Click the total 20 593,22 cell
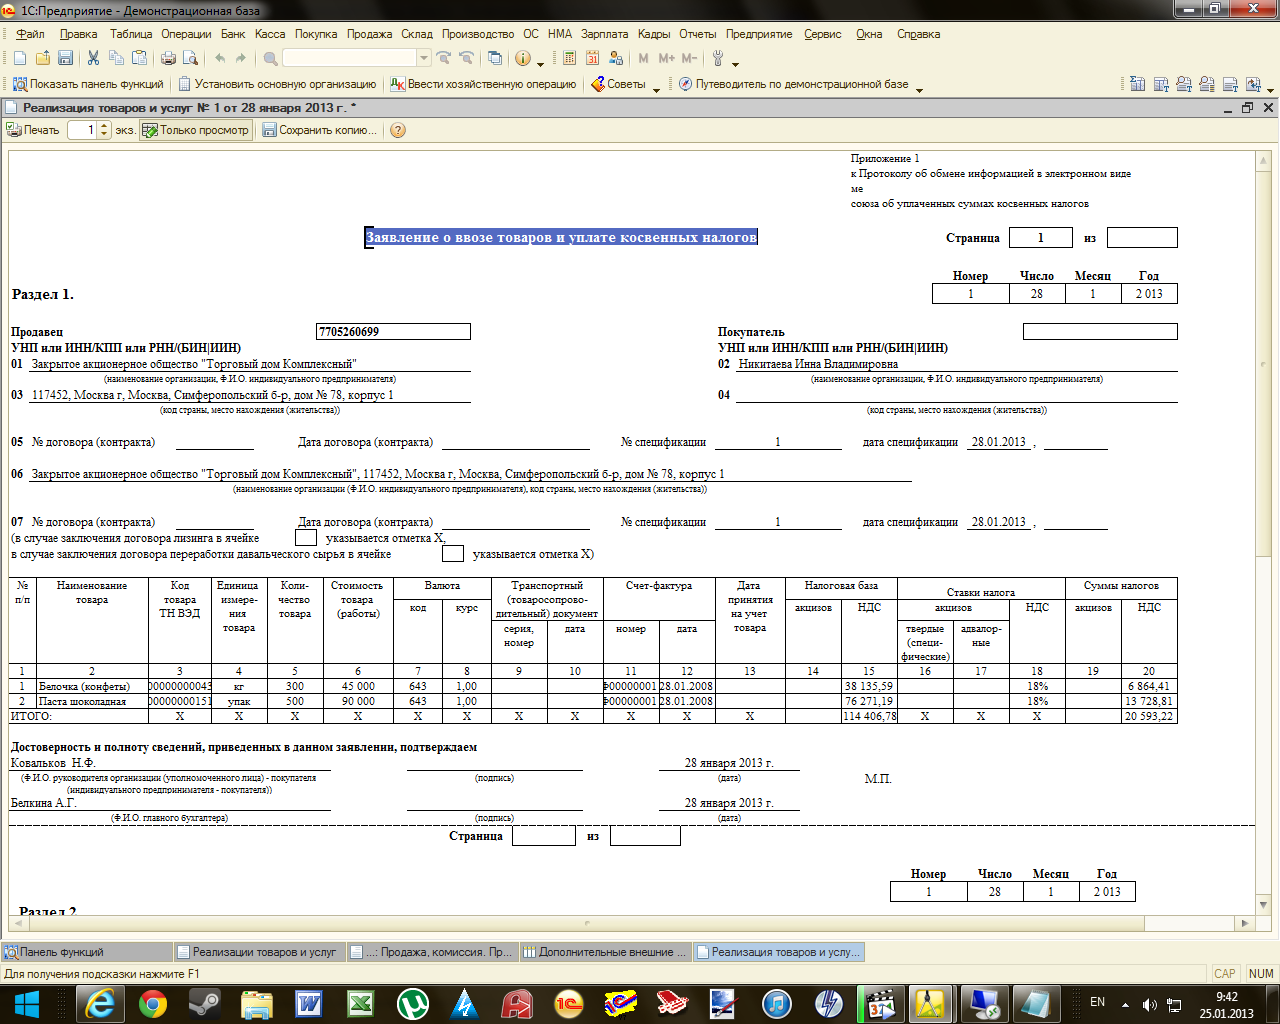The height and width of the screenshot is (1024, 1280). click(x=1149, y=716)
